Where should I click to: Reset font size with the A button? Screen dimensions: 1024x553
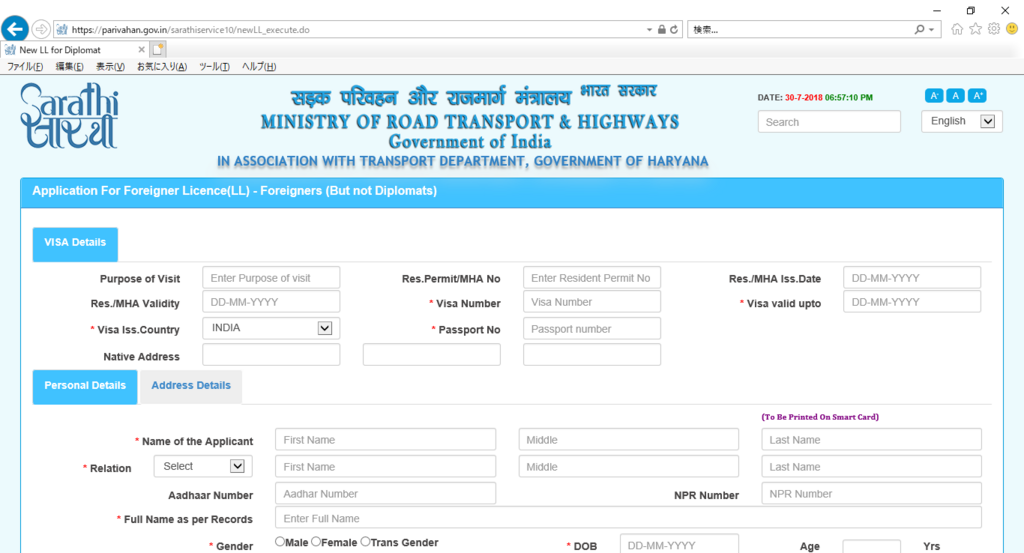coord(955,96)
